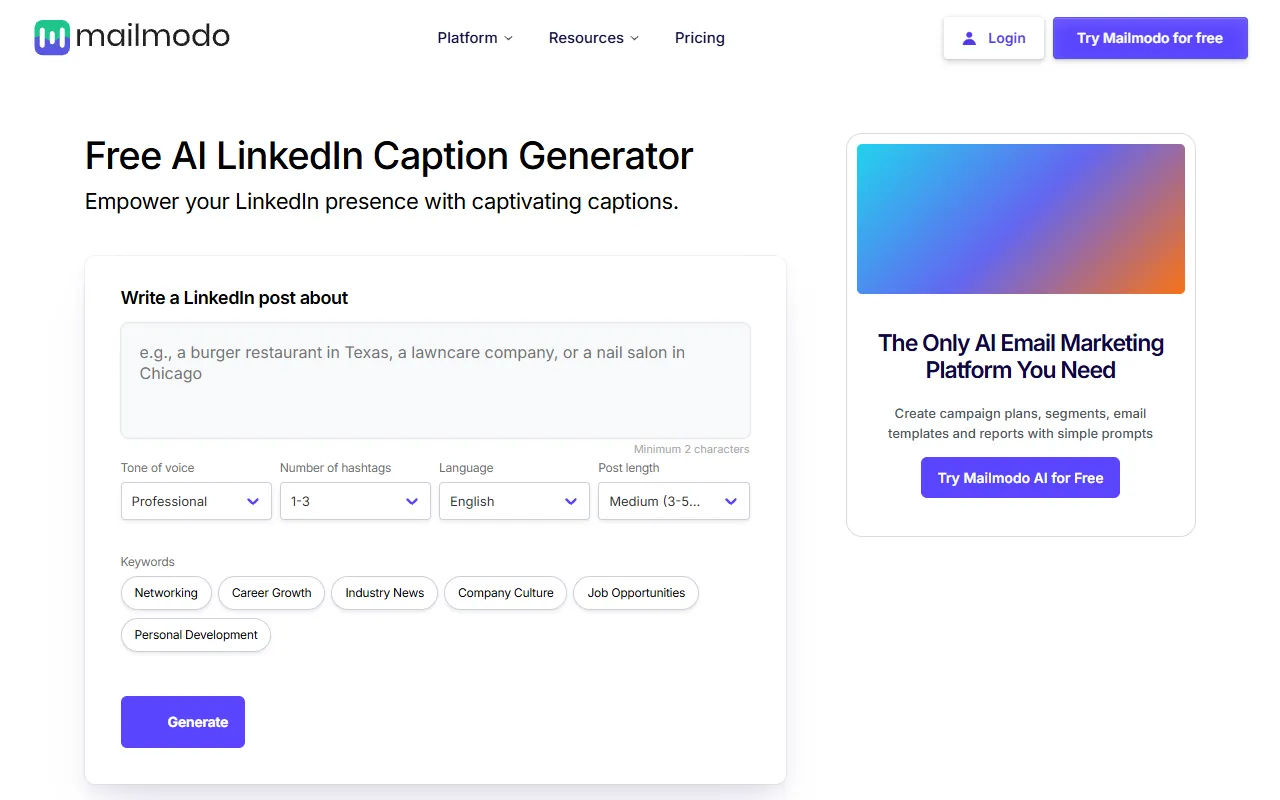Click the Mailmodo logo icon
This screenshot has width=1280, height=800.
coord(52,38)
